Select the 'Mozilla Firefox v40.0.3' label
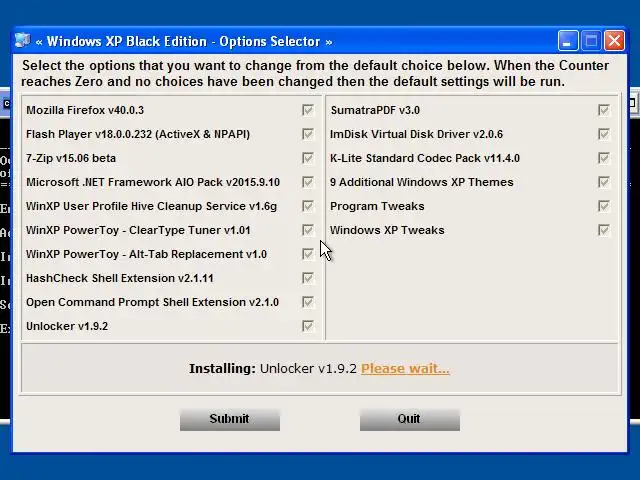640x480 pixels. (85, 110)
